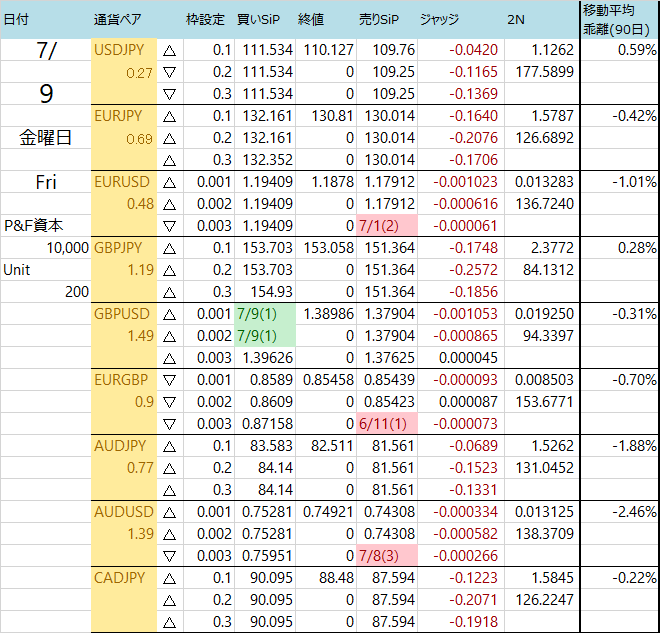The height and width of the screenshot is (633, 660).
Task: Select the EURGBP currency pair cell
Action: coord(124,380)
